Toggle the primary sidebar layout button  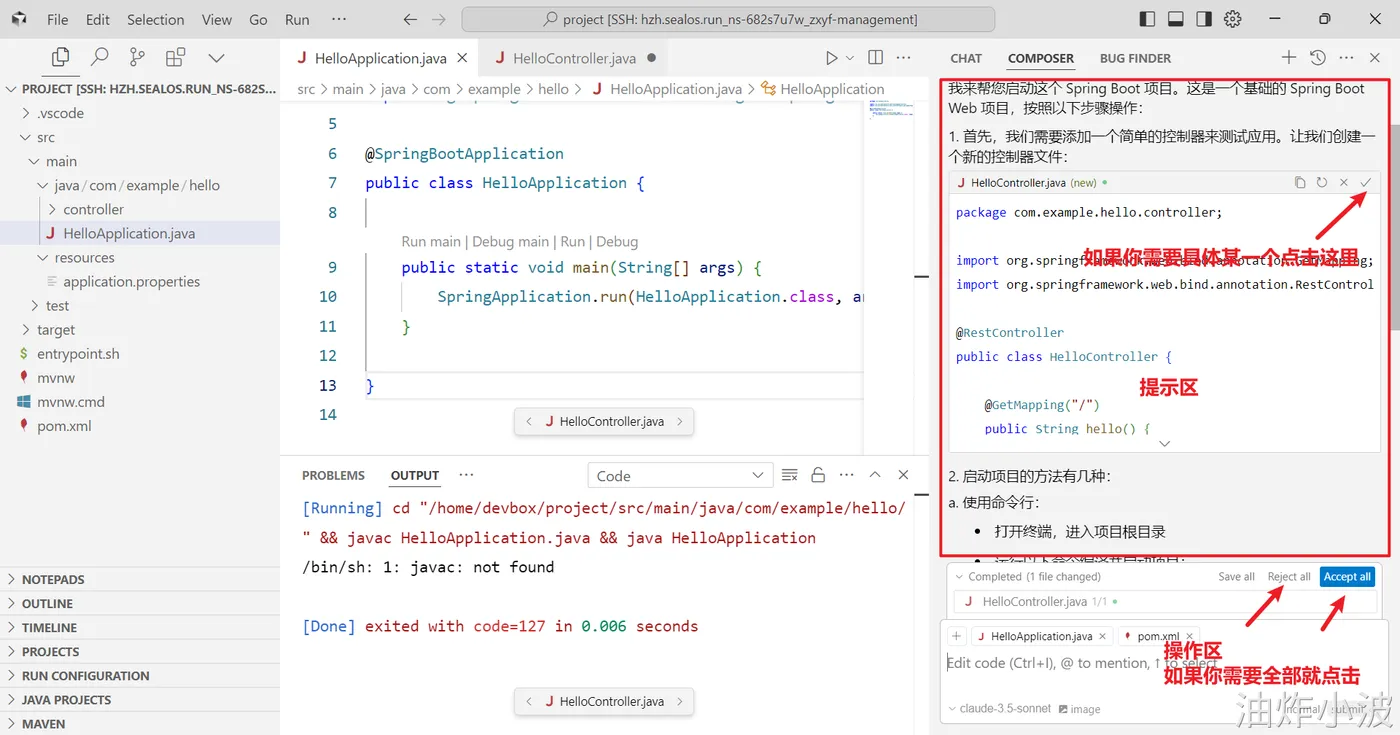click(1147, 19)
